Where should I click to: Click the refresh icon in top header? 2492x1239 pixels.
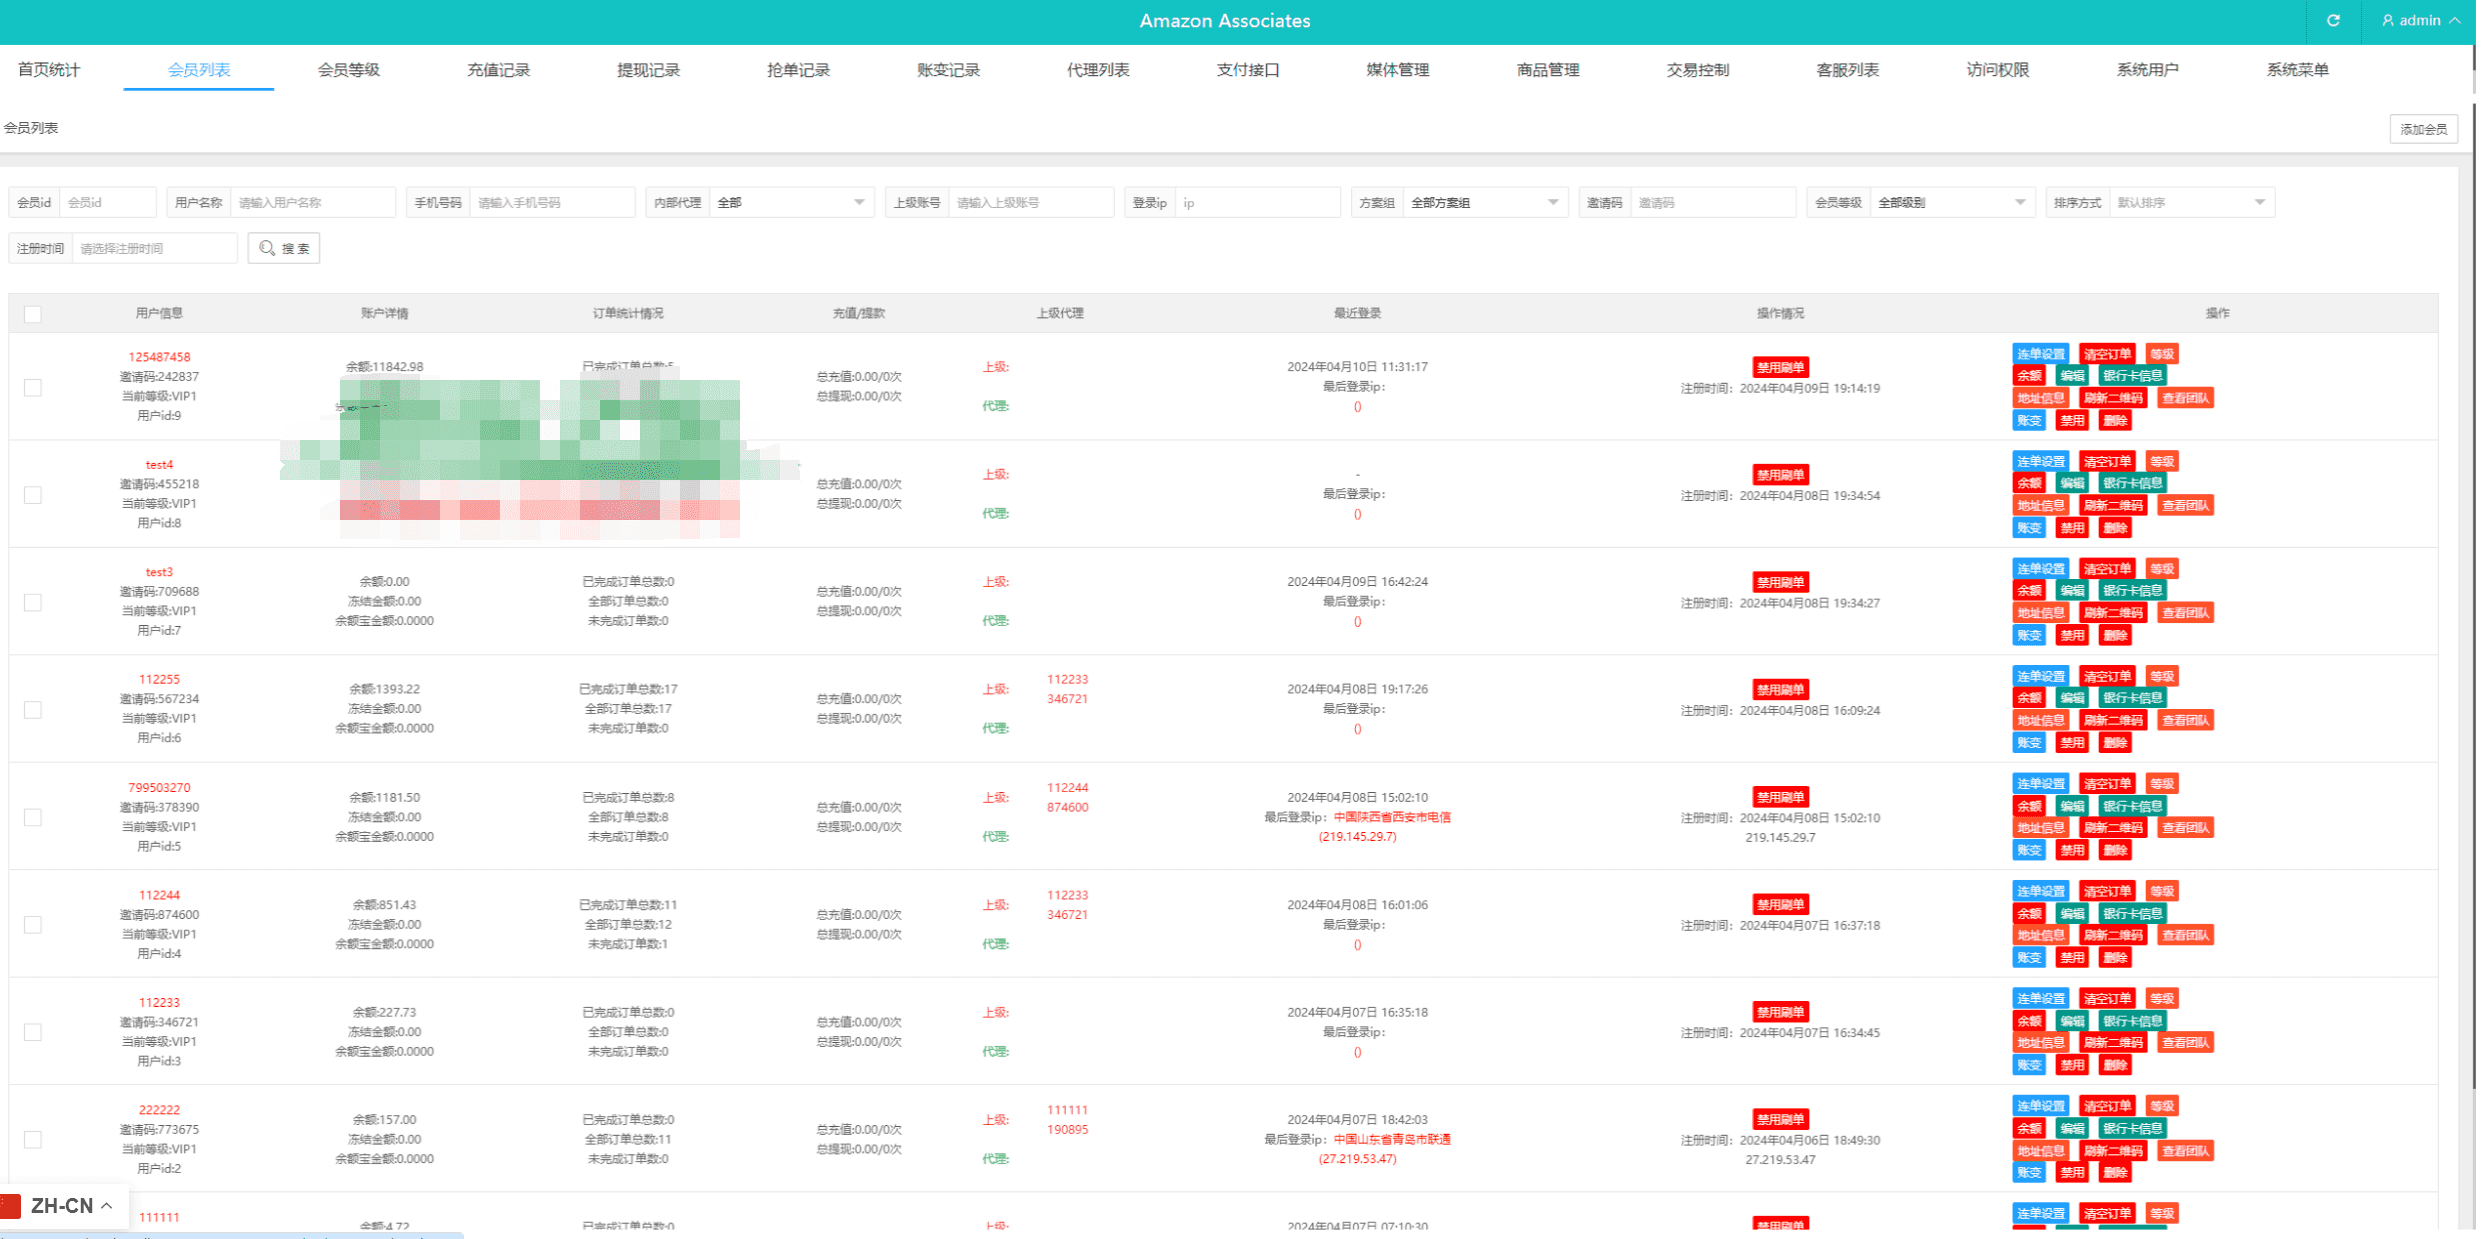[2333, 21]
